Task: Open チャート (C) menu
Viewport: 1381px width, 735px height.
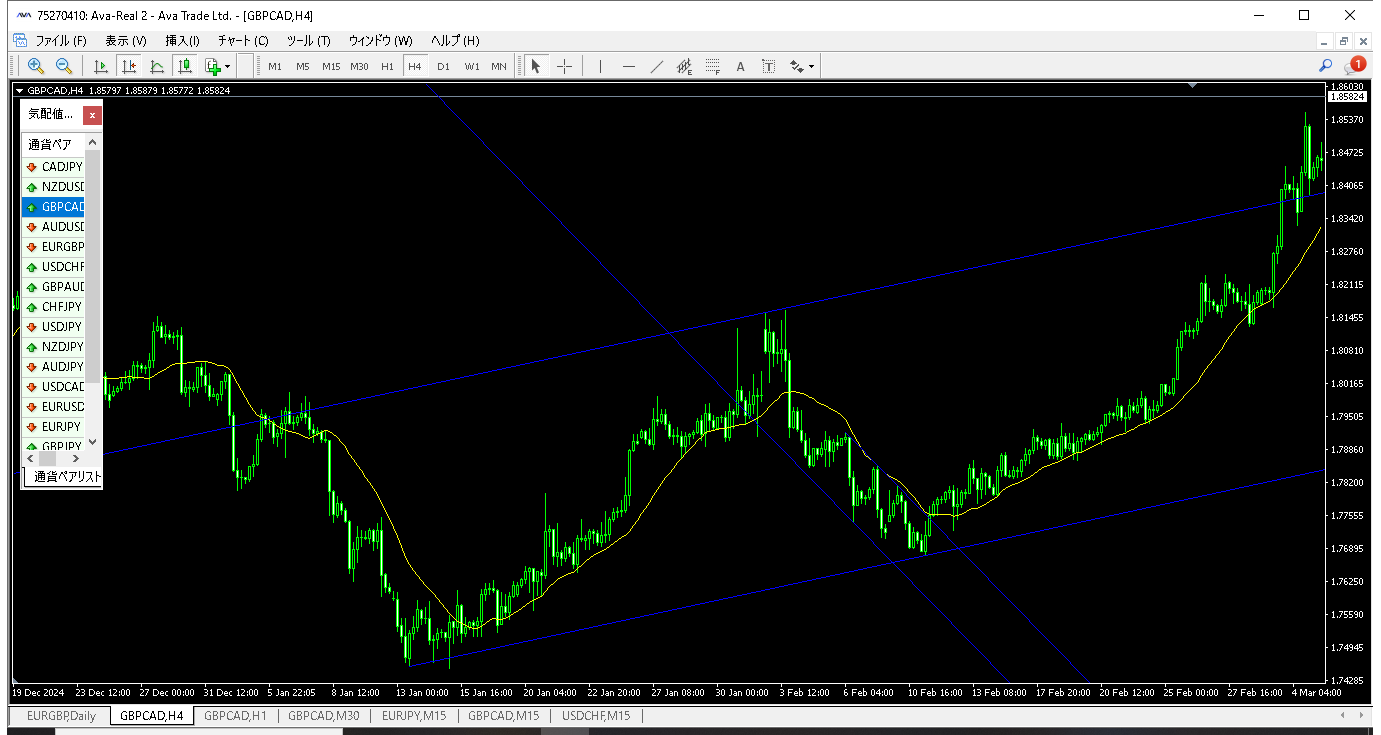Action: click(243, 41)
